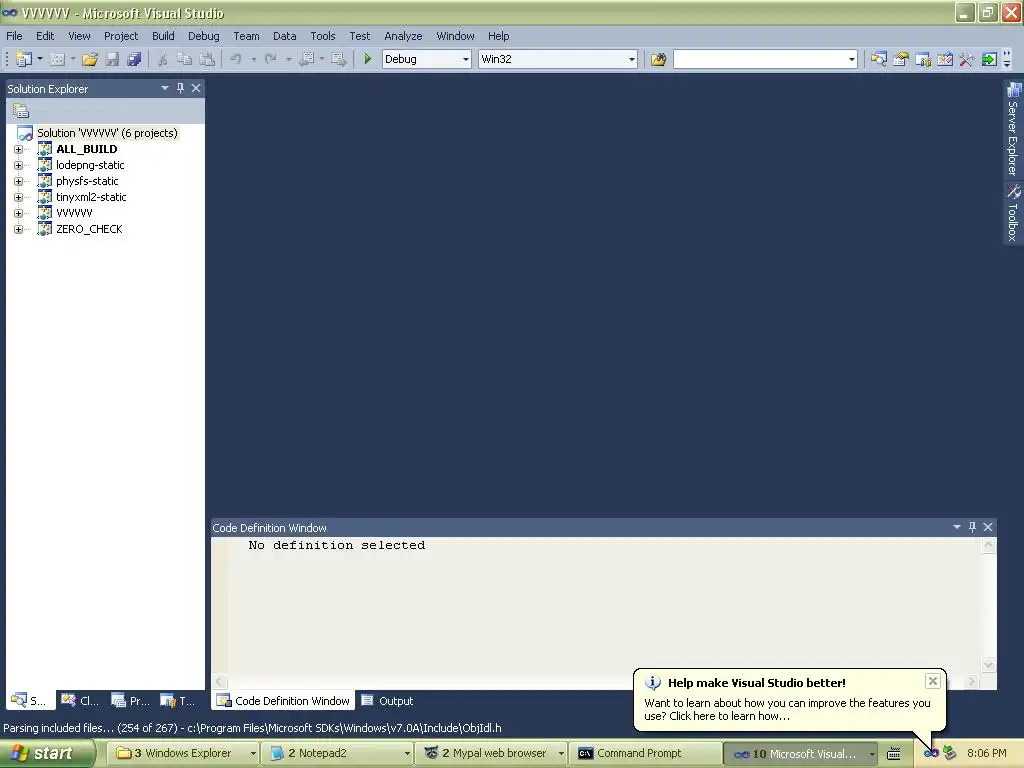
Task: Open the Toolbox side tab
Action: (x=1013, y=214)
